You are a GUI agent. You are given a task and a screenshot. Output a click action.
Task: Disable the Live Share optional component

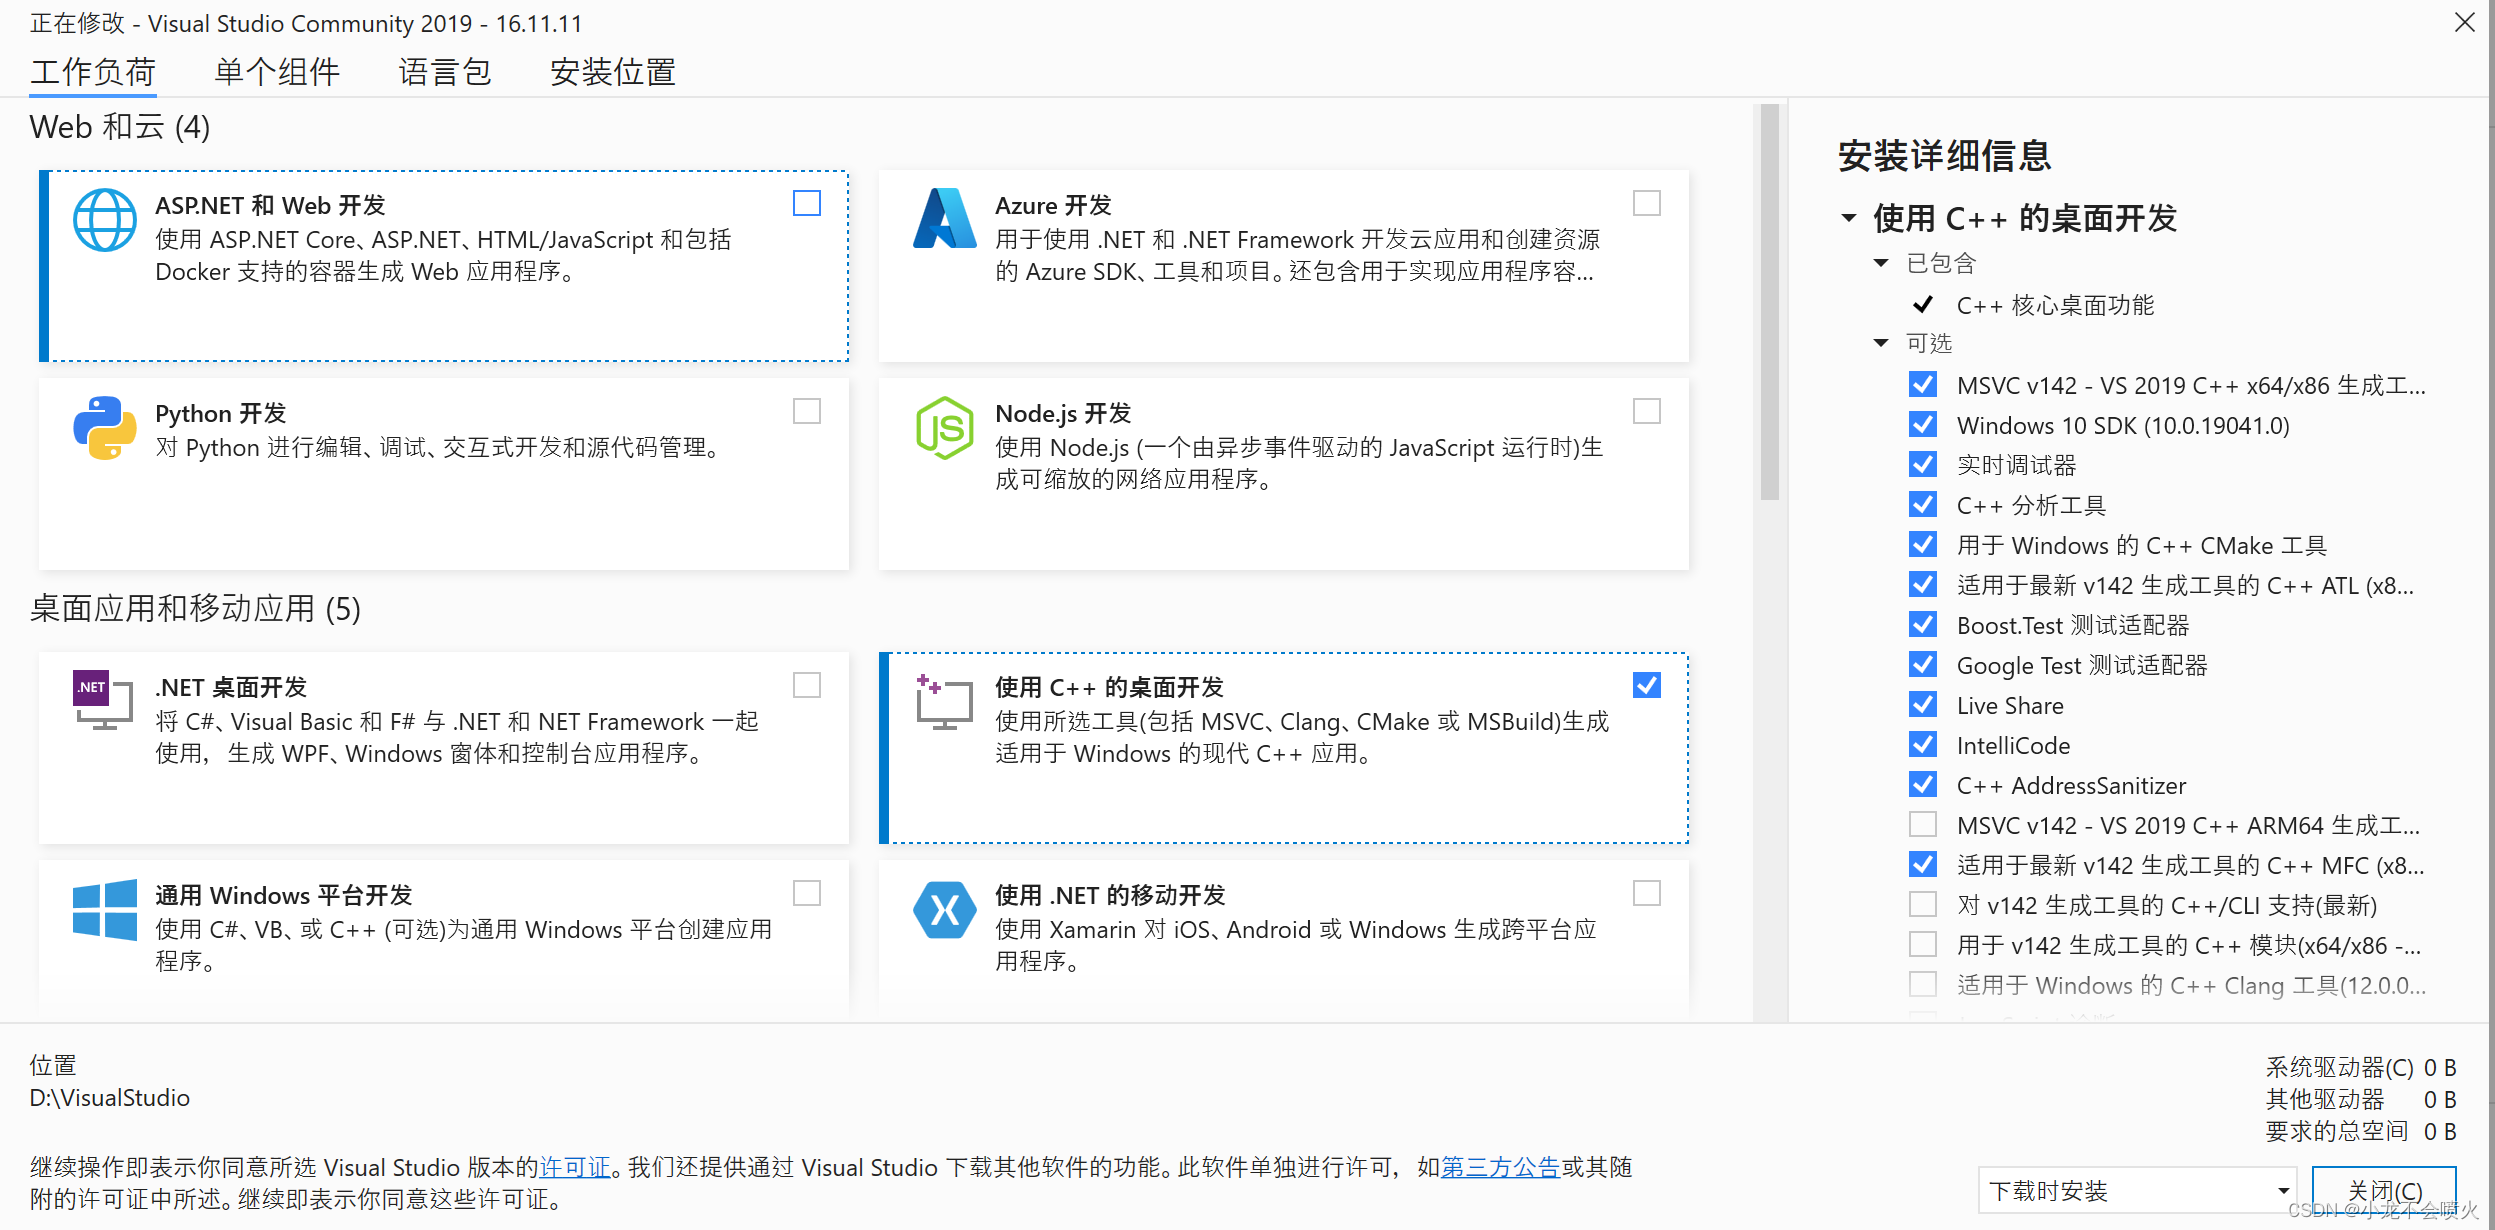[1922, 705]
